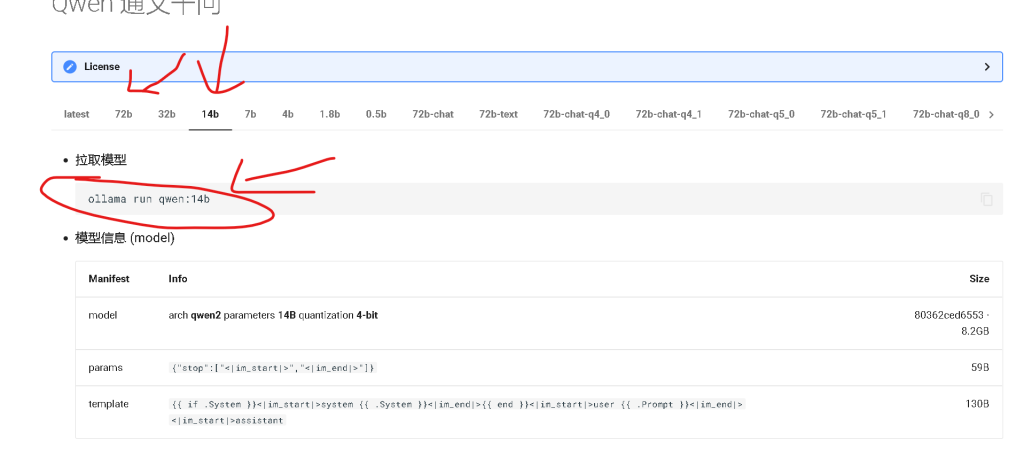The image size is (1024, 449).
Task: Click the 8.2GB size value
Action: (975, 332)
